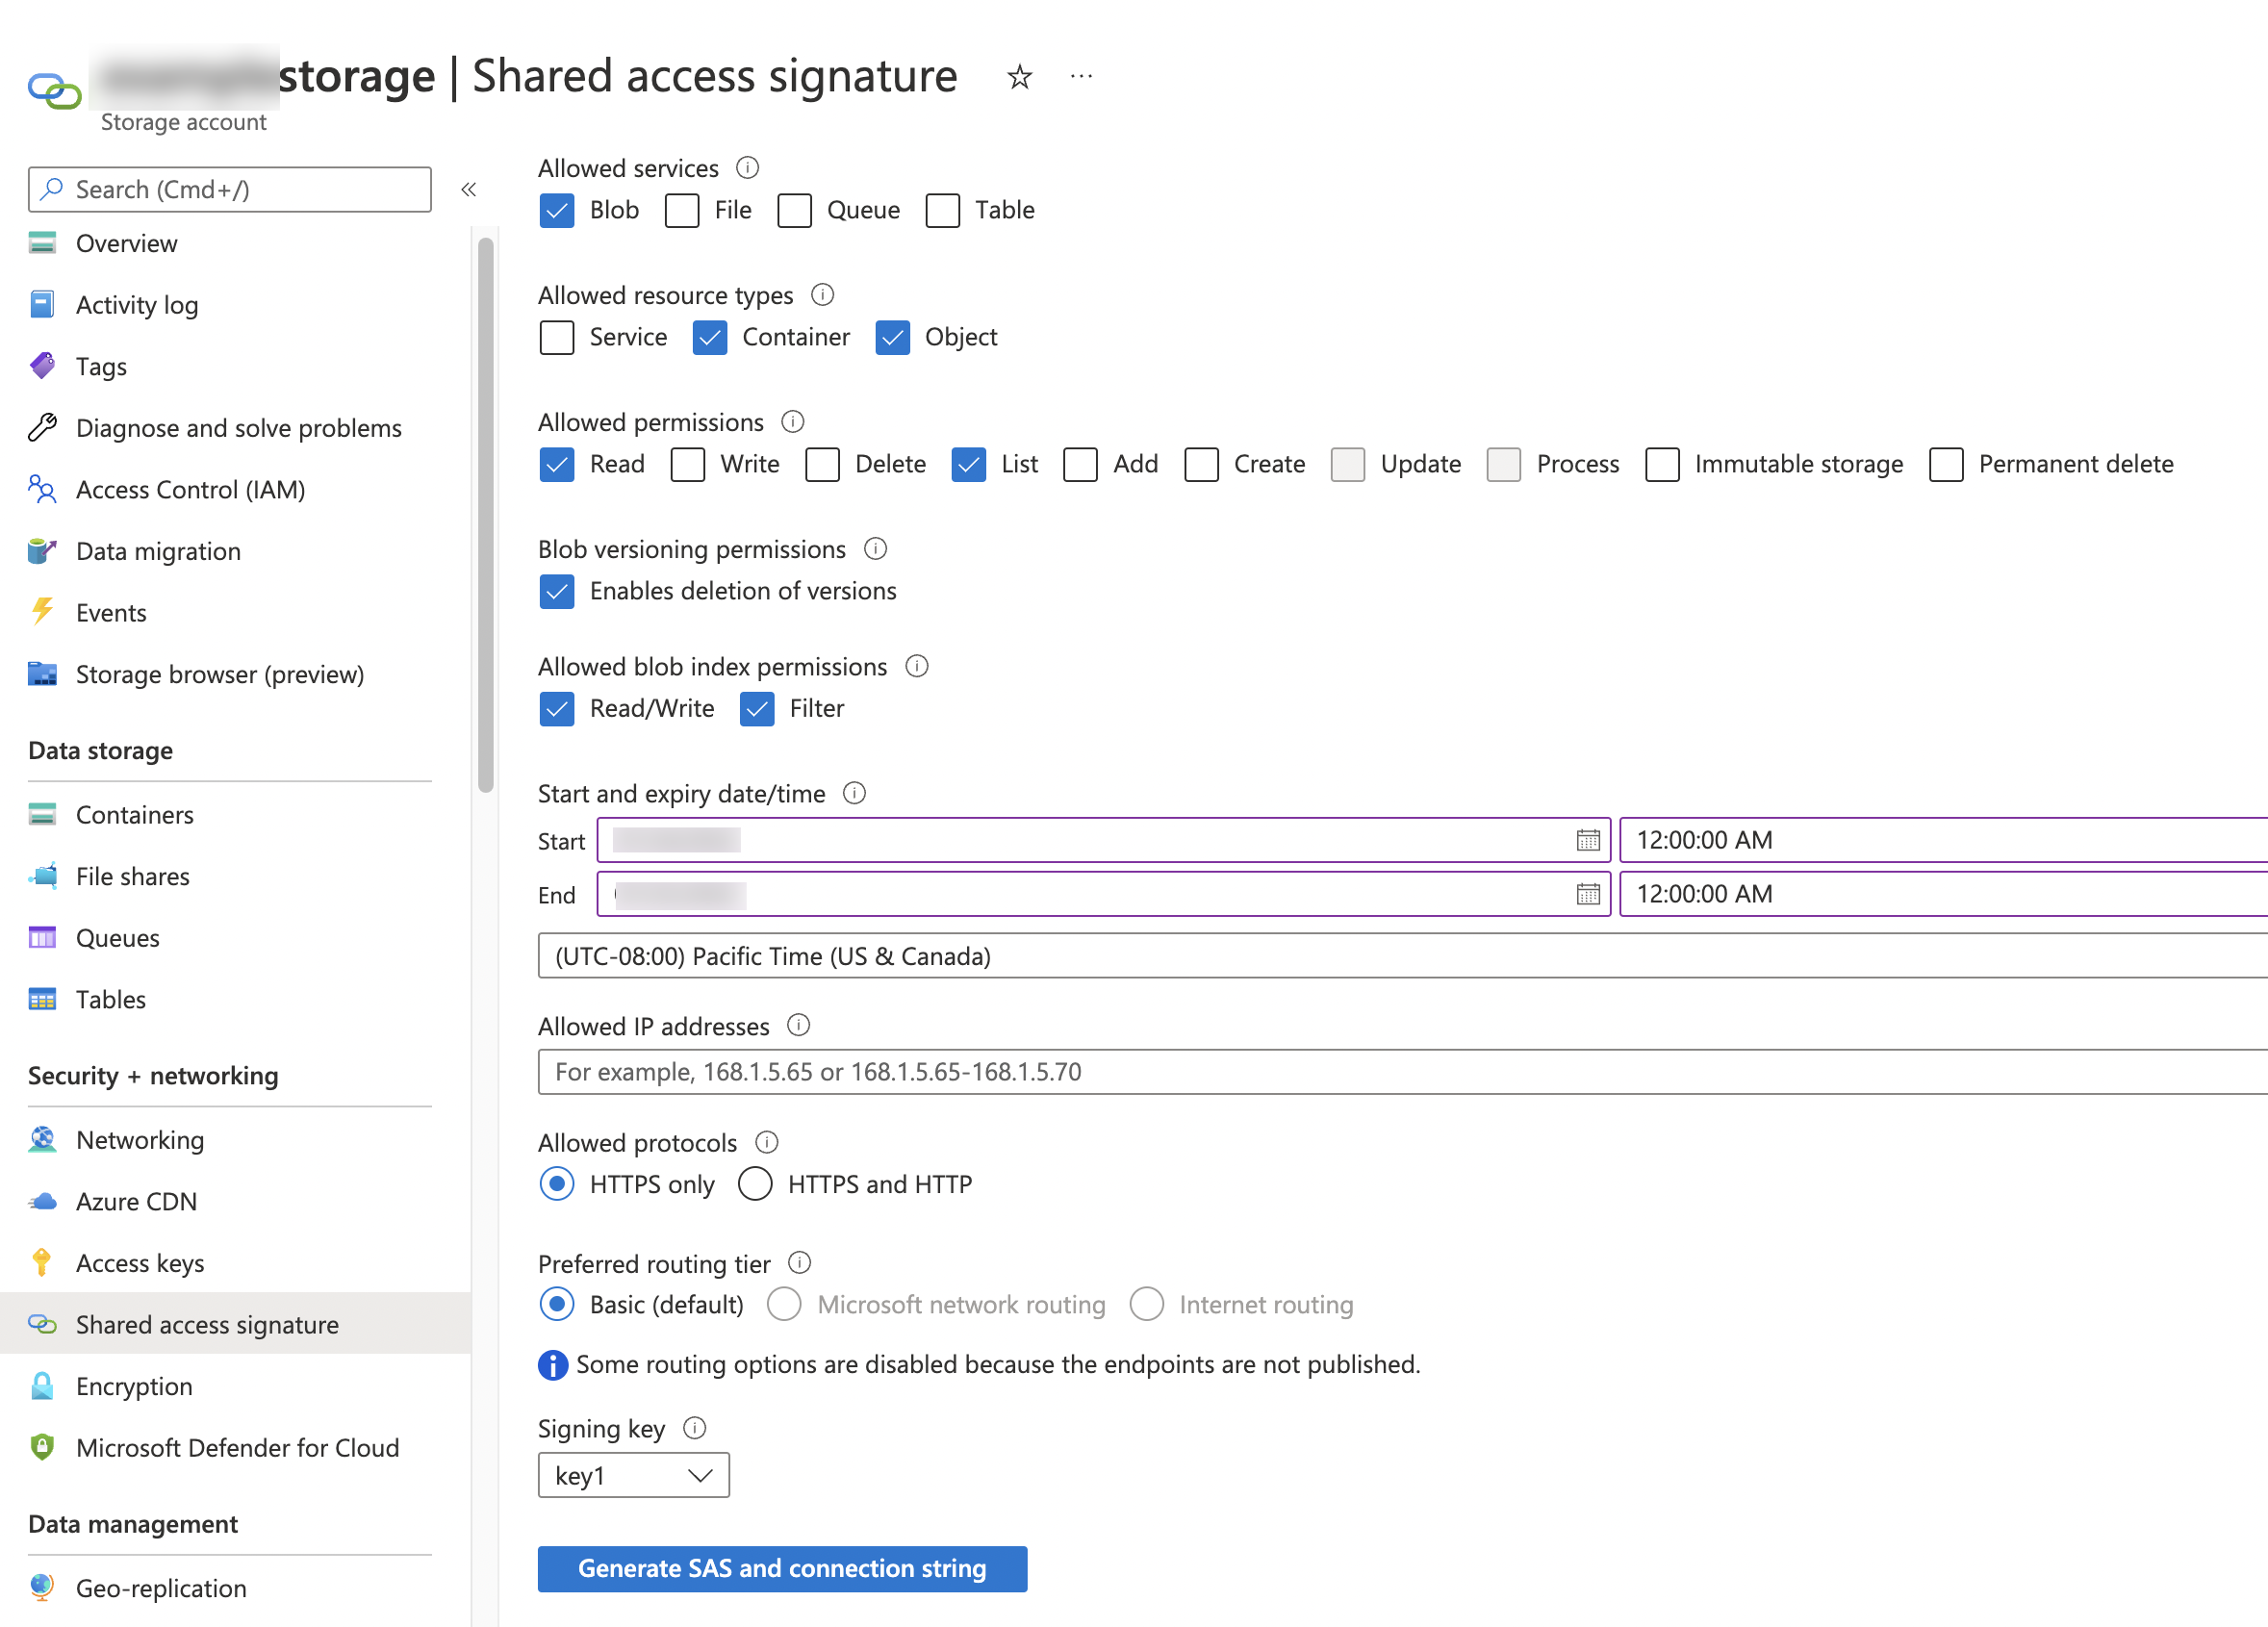Open the Activity log icon
Screen dimensions: 2268x1627
click(42, 304)
